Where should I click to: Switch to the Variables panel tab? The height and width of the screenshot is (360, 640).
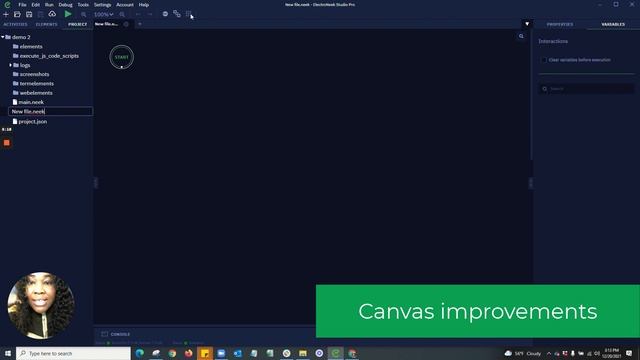613,24
